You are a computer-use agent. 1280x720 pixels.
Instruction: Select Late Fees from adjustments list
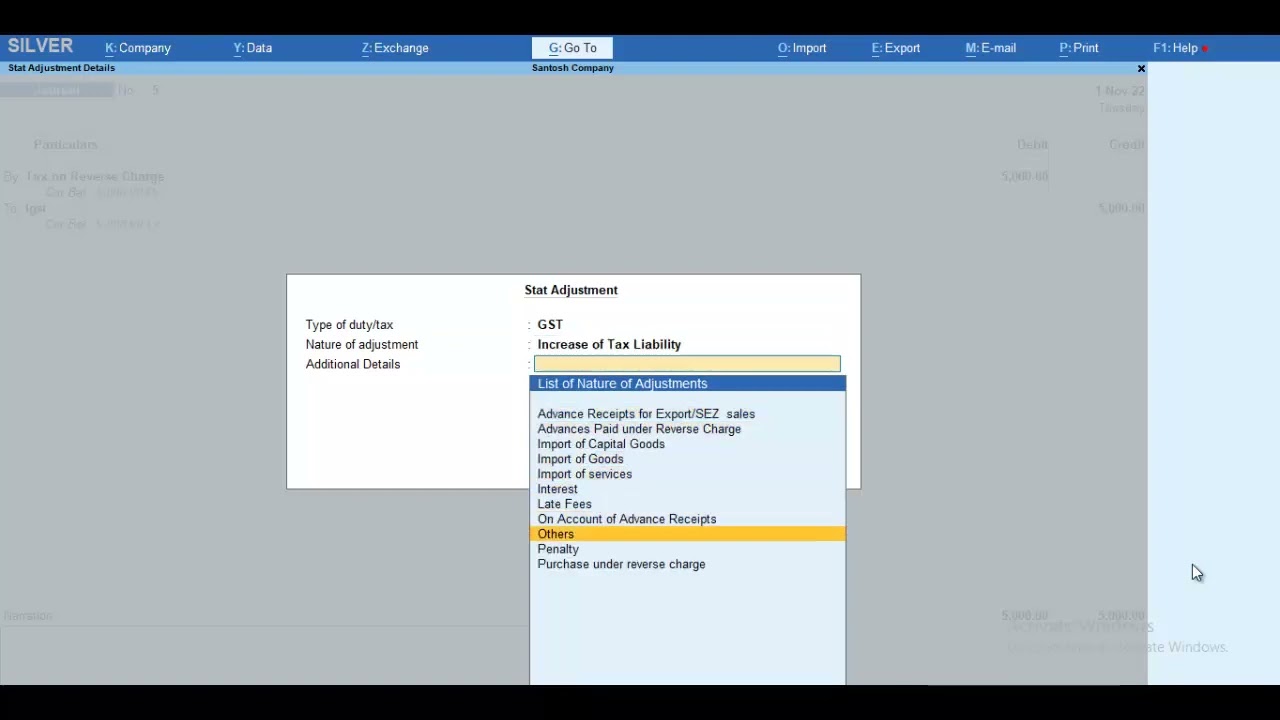pyautogui.click(x=687, y=504)
